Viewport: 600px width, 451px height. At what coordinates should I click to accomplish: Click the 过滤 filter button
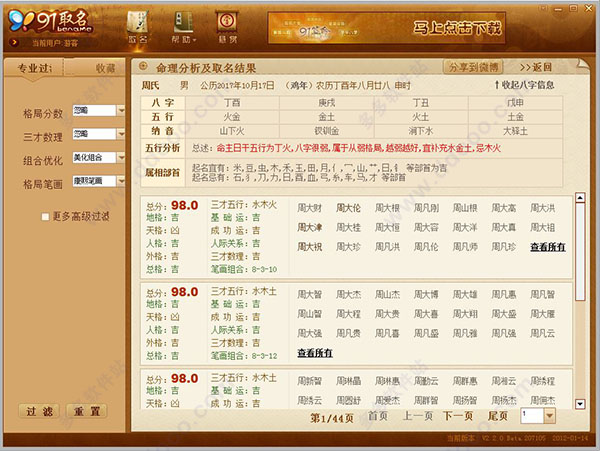pyautogui.click(x=39, y=411)
